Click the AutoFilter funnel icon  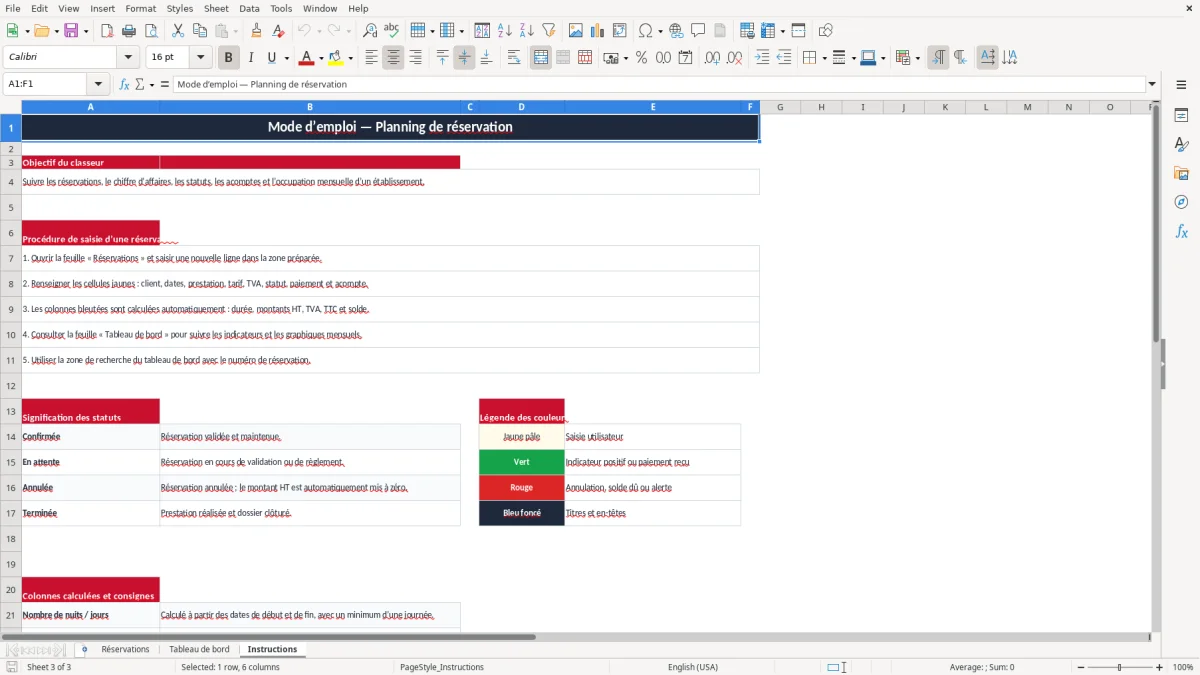pos(549,31)
